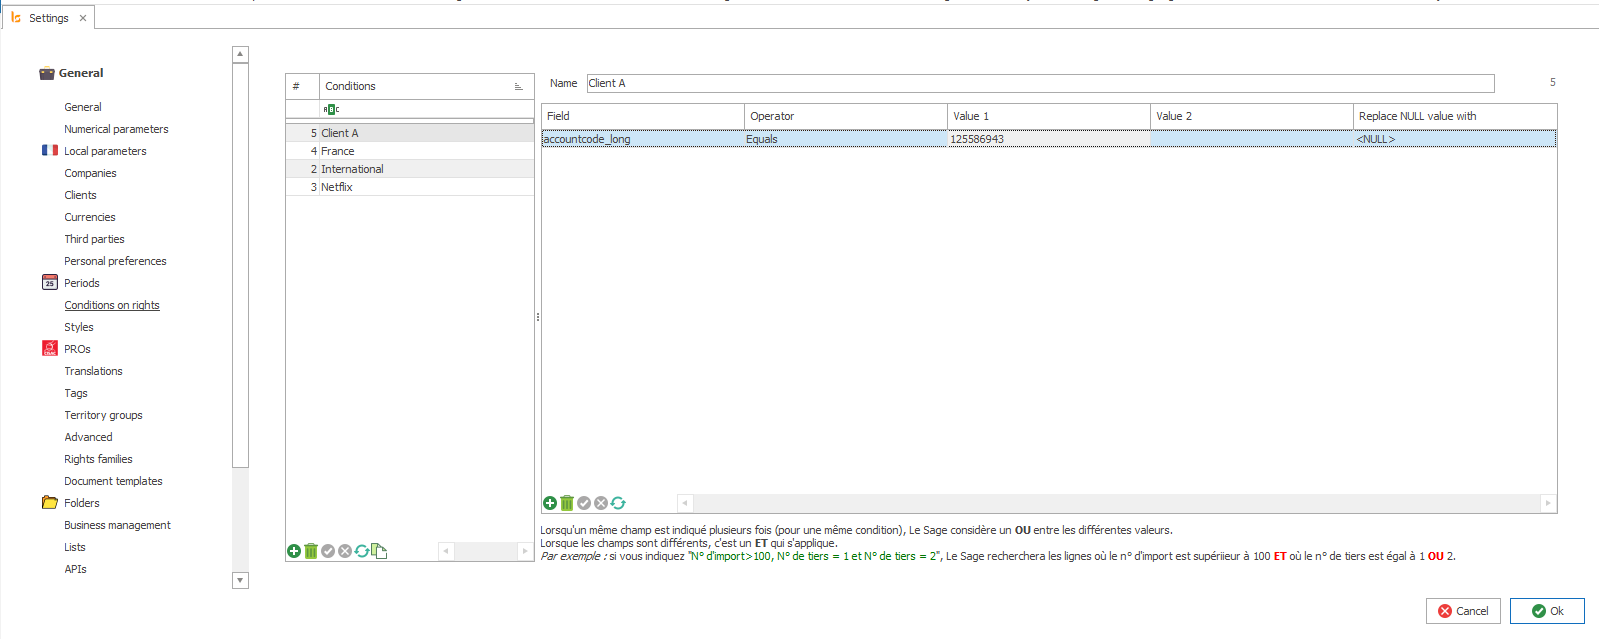Refresh the conditions list
The width and height of the screenshot is (1599, 639).
click(x=362, y=551)
